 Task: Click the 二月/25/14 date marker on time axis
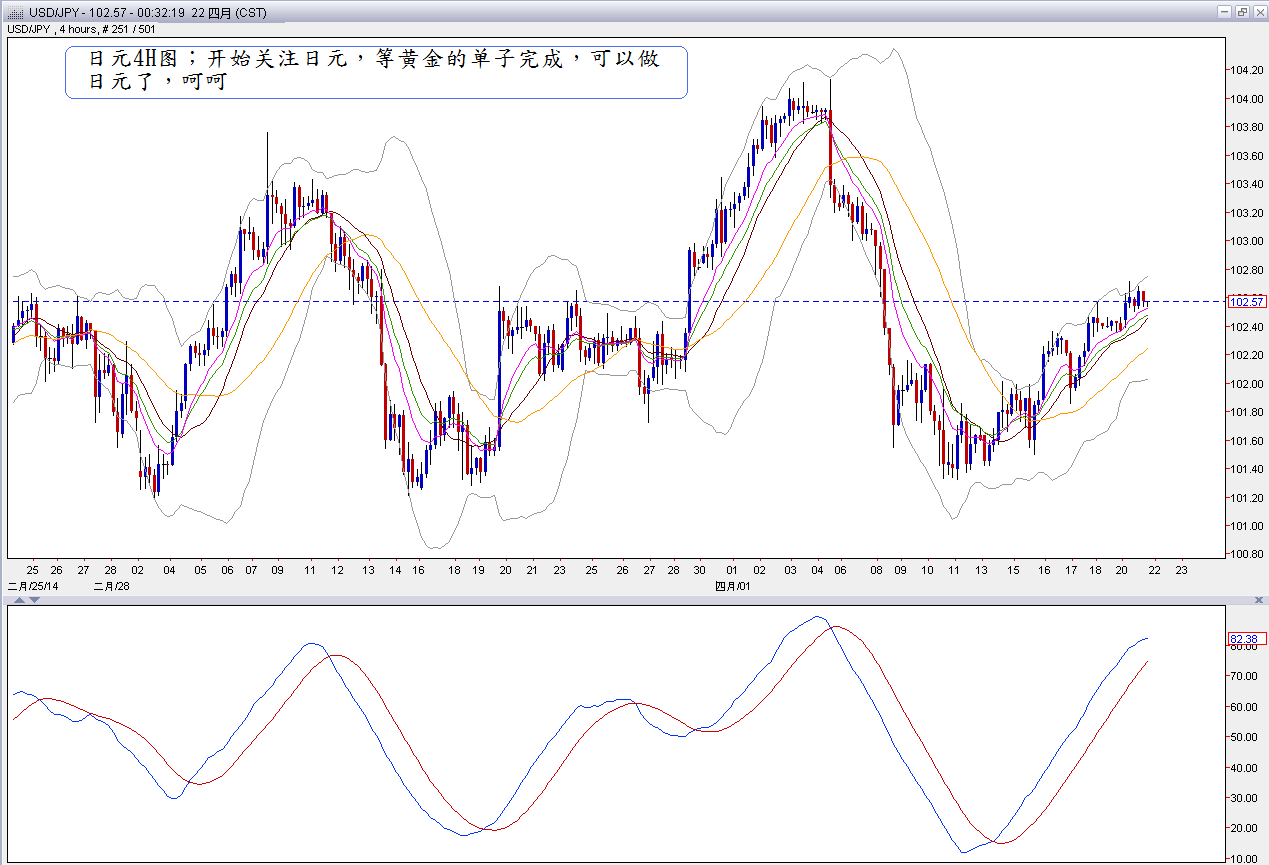point(34,586)
